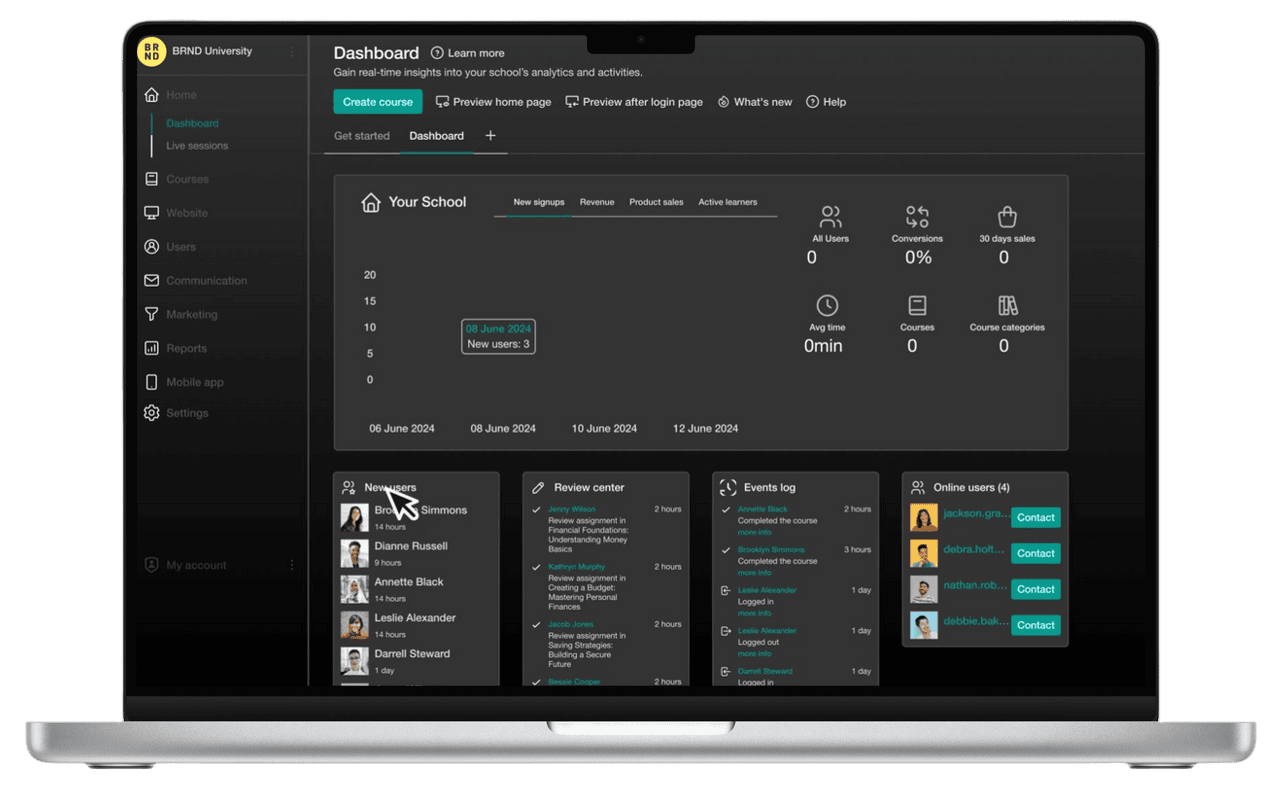Open the Website monitor icon in sidebar
This screenshot has width=1284, height=794.
pyautogui.click(x=152, y=213)
